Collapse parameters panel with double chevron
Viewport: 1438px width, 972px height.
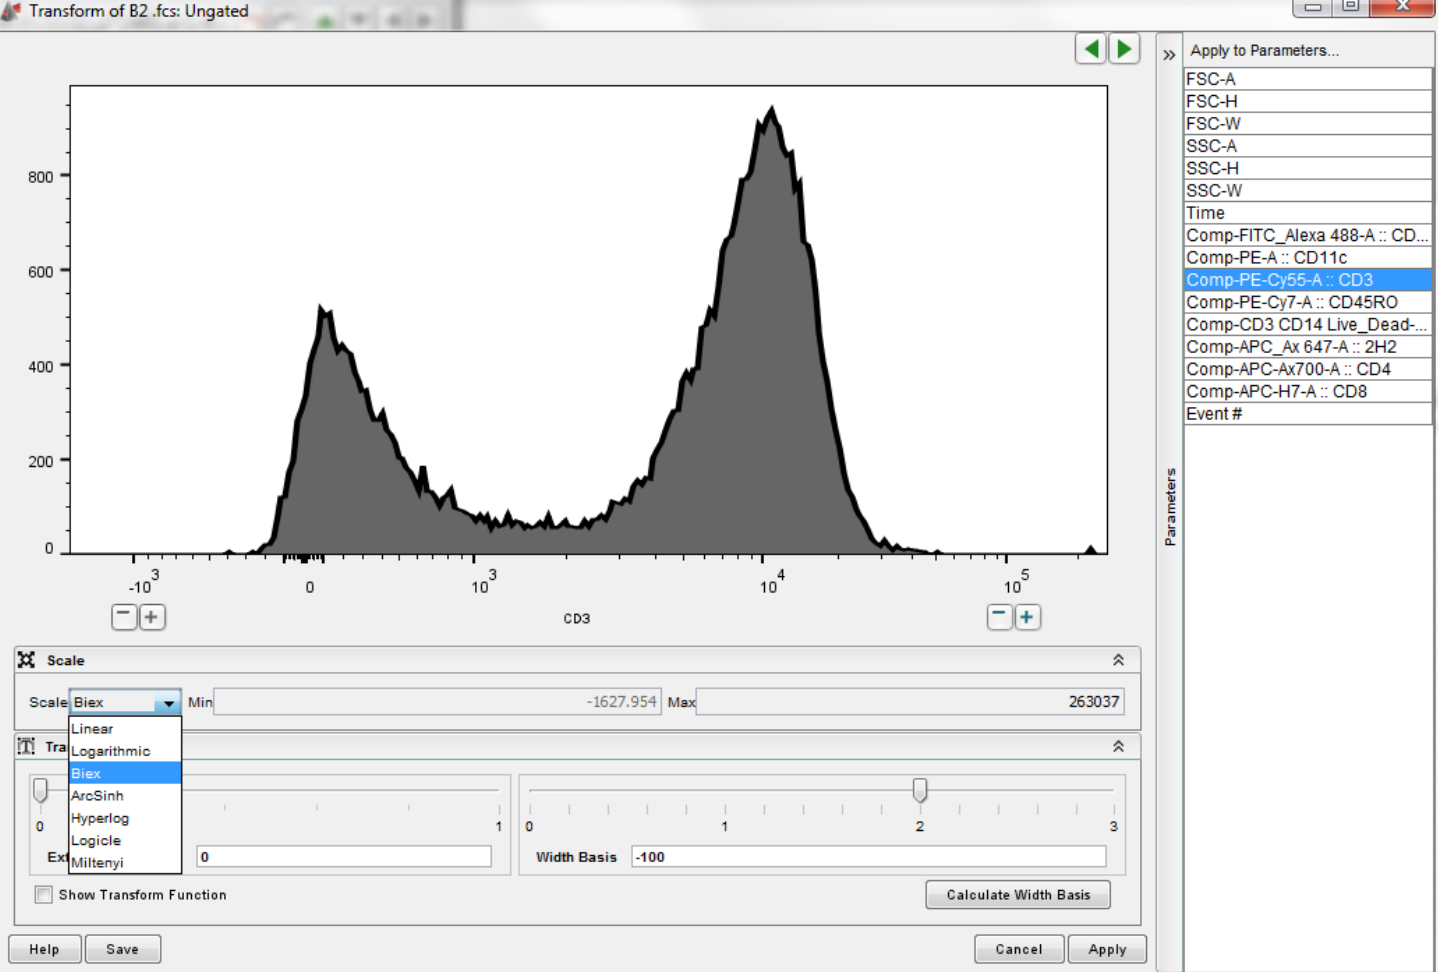pos(1169,55)
